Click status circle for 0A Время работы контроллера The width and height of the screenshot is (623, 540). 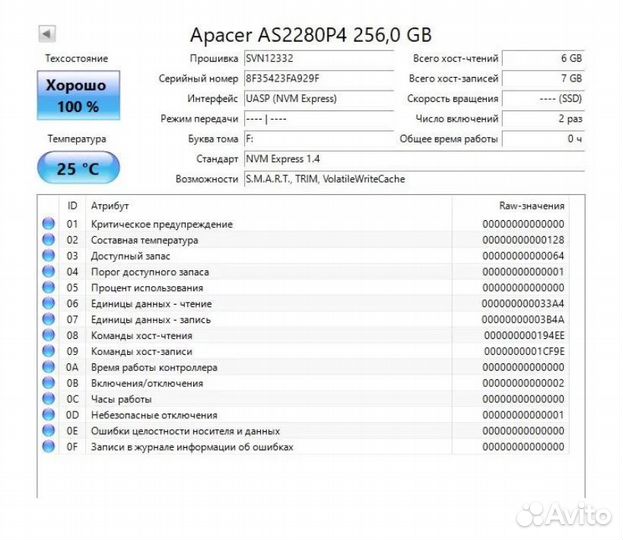pos(48,367)
